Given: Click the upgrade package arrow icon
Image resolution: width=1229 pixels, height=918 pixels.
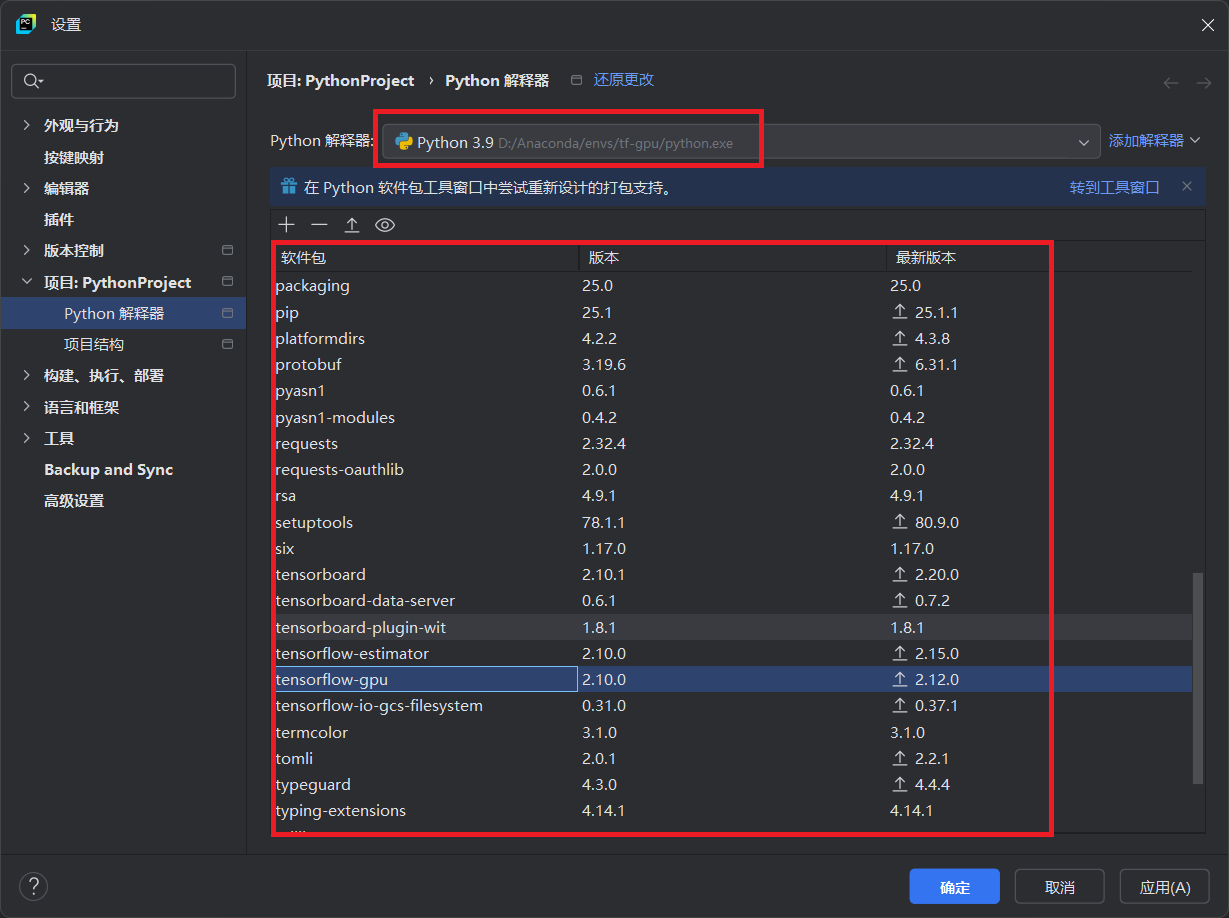Looking at the screenshot, I should pos(352,225).
